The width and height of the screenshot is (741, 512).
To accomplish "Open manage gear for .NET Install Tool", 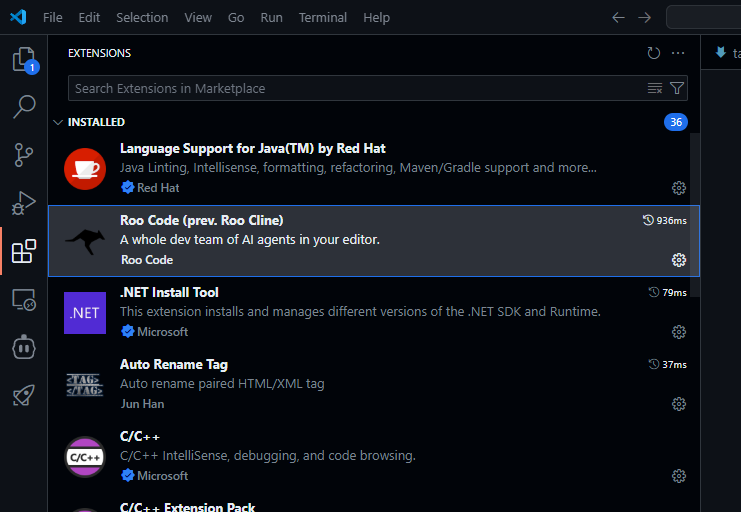I will tap(679, 332).
